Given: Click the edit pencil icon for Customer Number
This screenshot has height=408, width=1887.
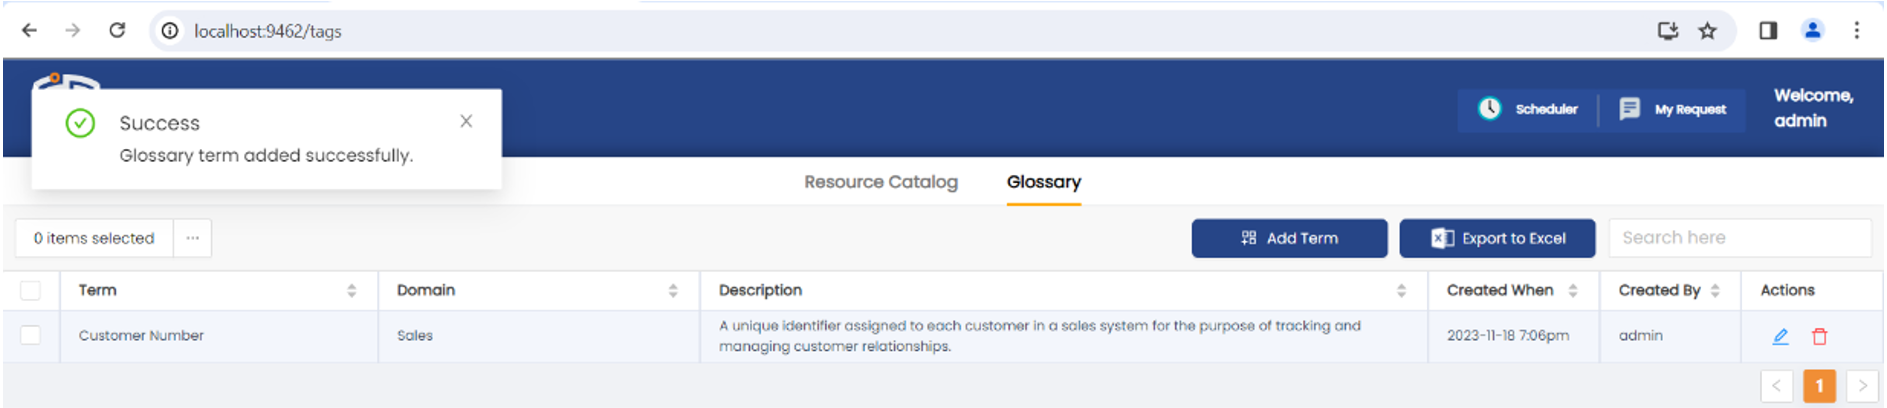Looking at the screenshot, I should point(1780,337).
